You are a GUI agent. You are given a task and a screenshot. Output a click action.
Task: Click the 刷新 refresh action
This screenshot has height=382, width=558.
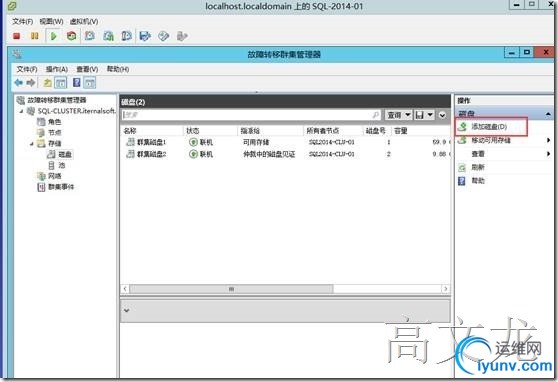click(x=478, y=167)
